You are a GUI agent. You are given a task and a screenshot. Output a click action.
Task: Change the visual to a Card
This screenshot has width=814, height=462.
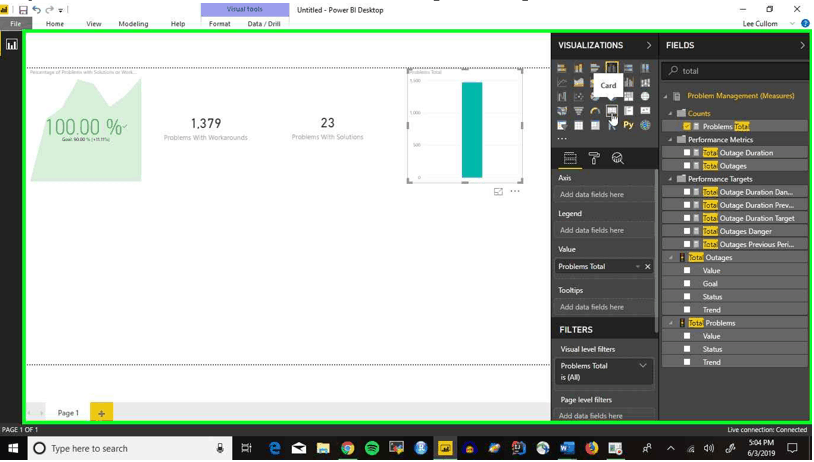612,111
